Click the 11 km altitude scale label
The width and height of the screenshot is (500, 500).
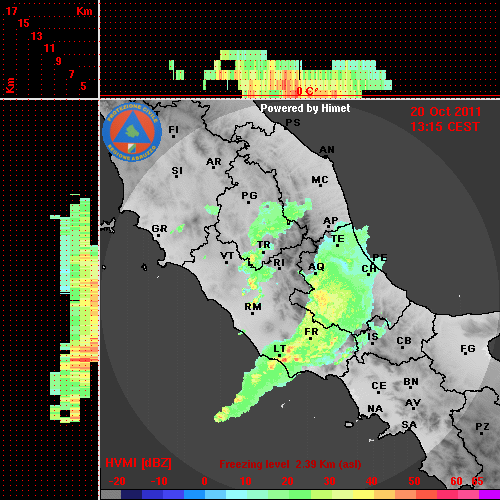tap(49, 48)
